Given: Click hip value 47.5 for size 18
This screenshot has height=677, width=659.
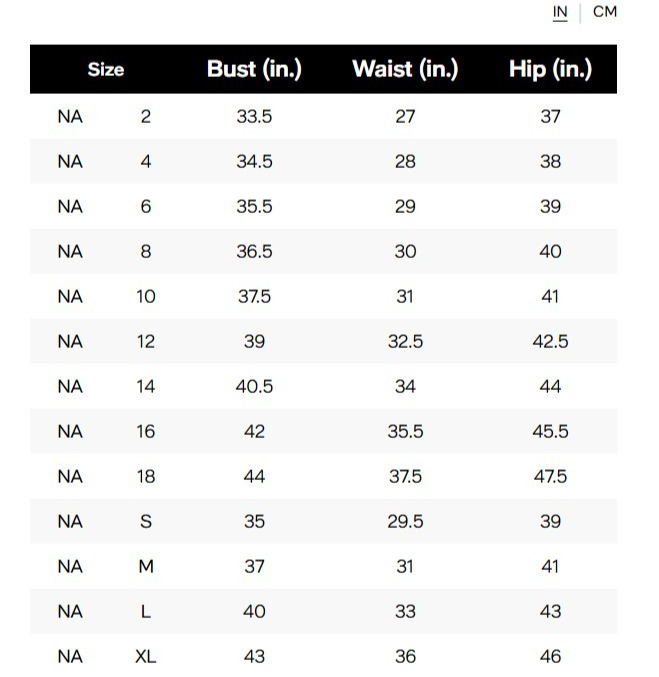Looking at the screenshot, I should 550,477.
